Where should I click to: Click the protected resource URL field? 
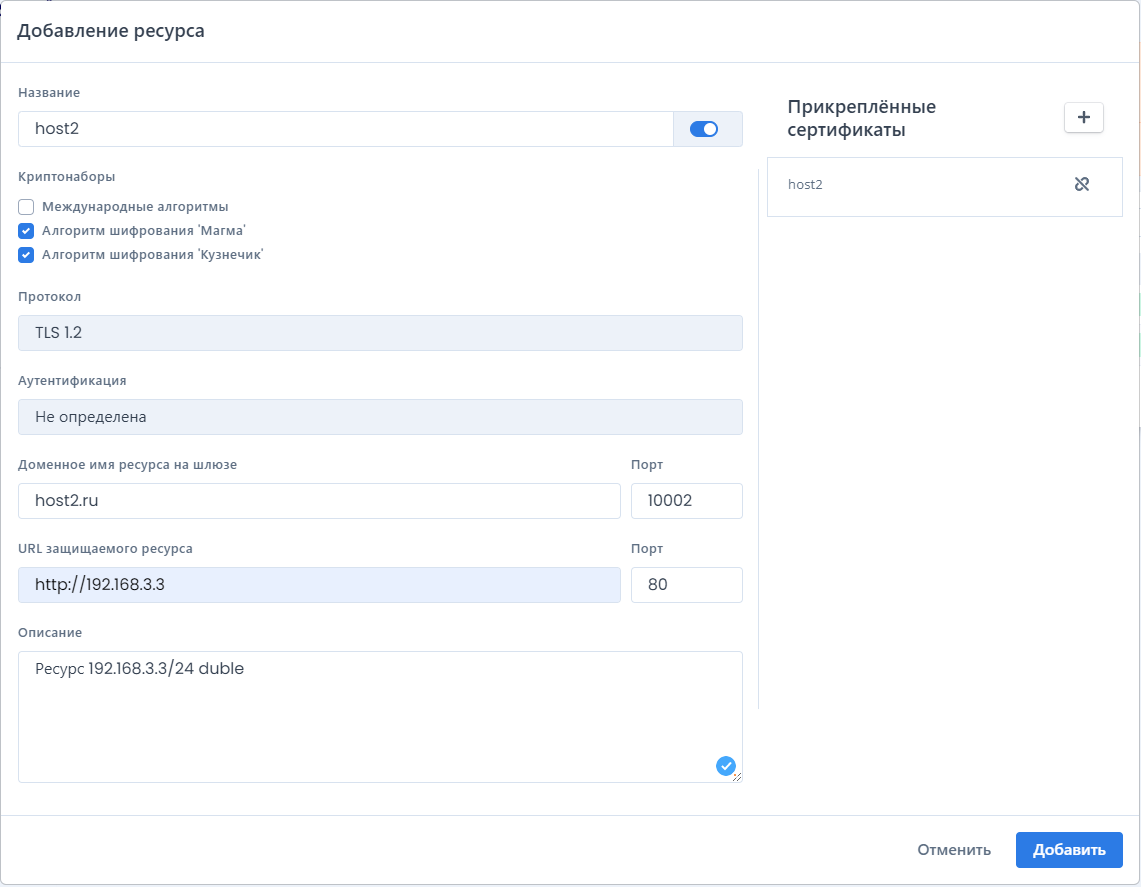click(319, 585)
